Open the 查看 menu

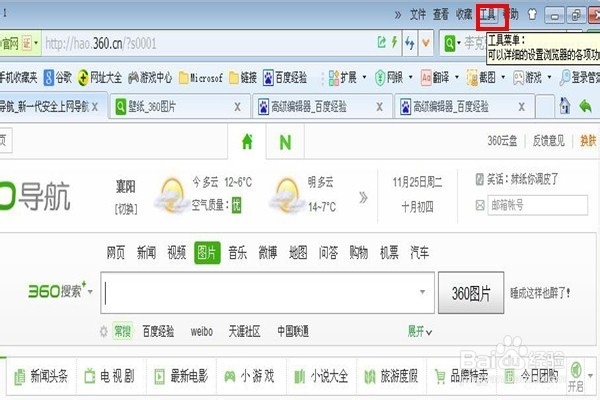(x=441, y=15)
